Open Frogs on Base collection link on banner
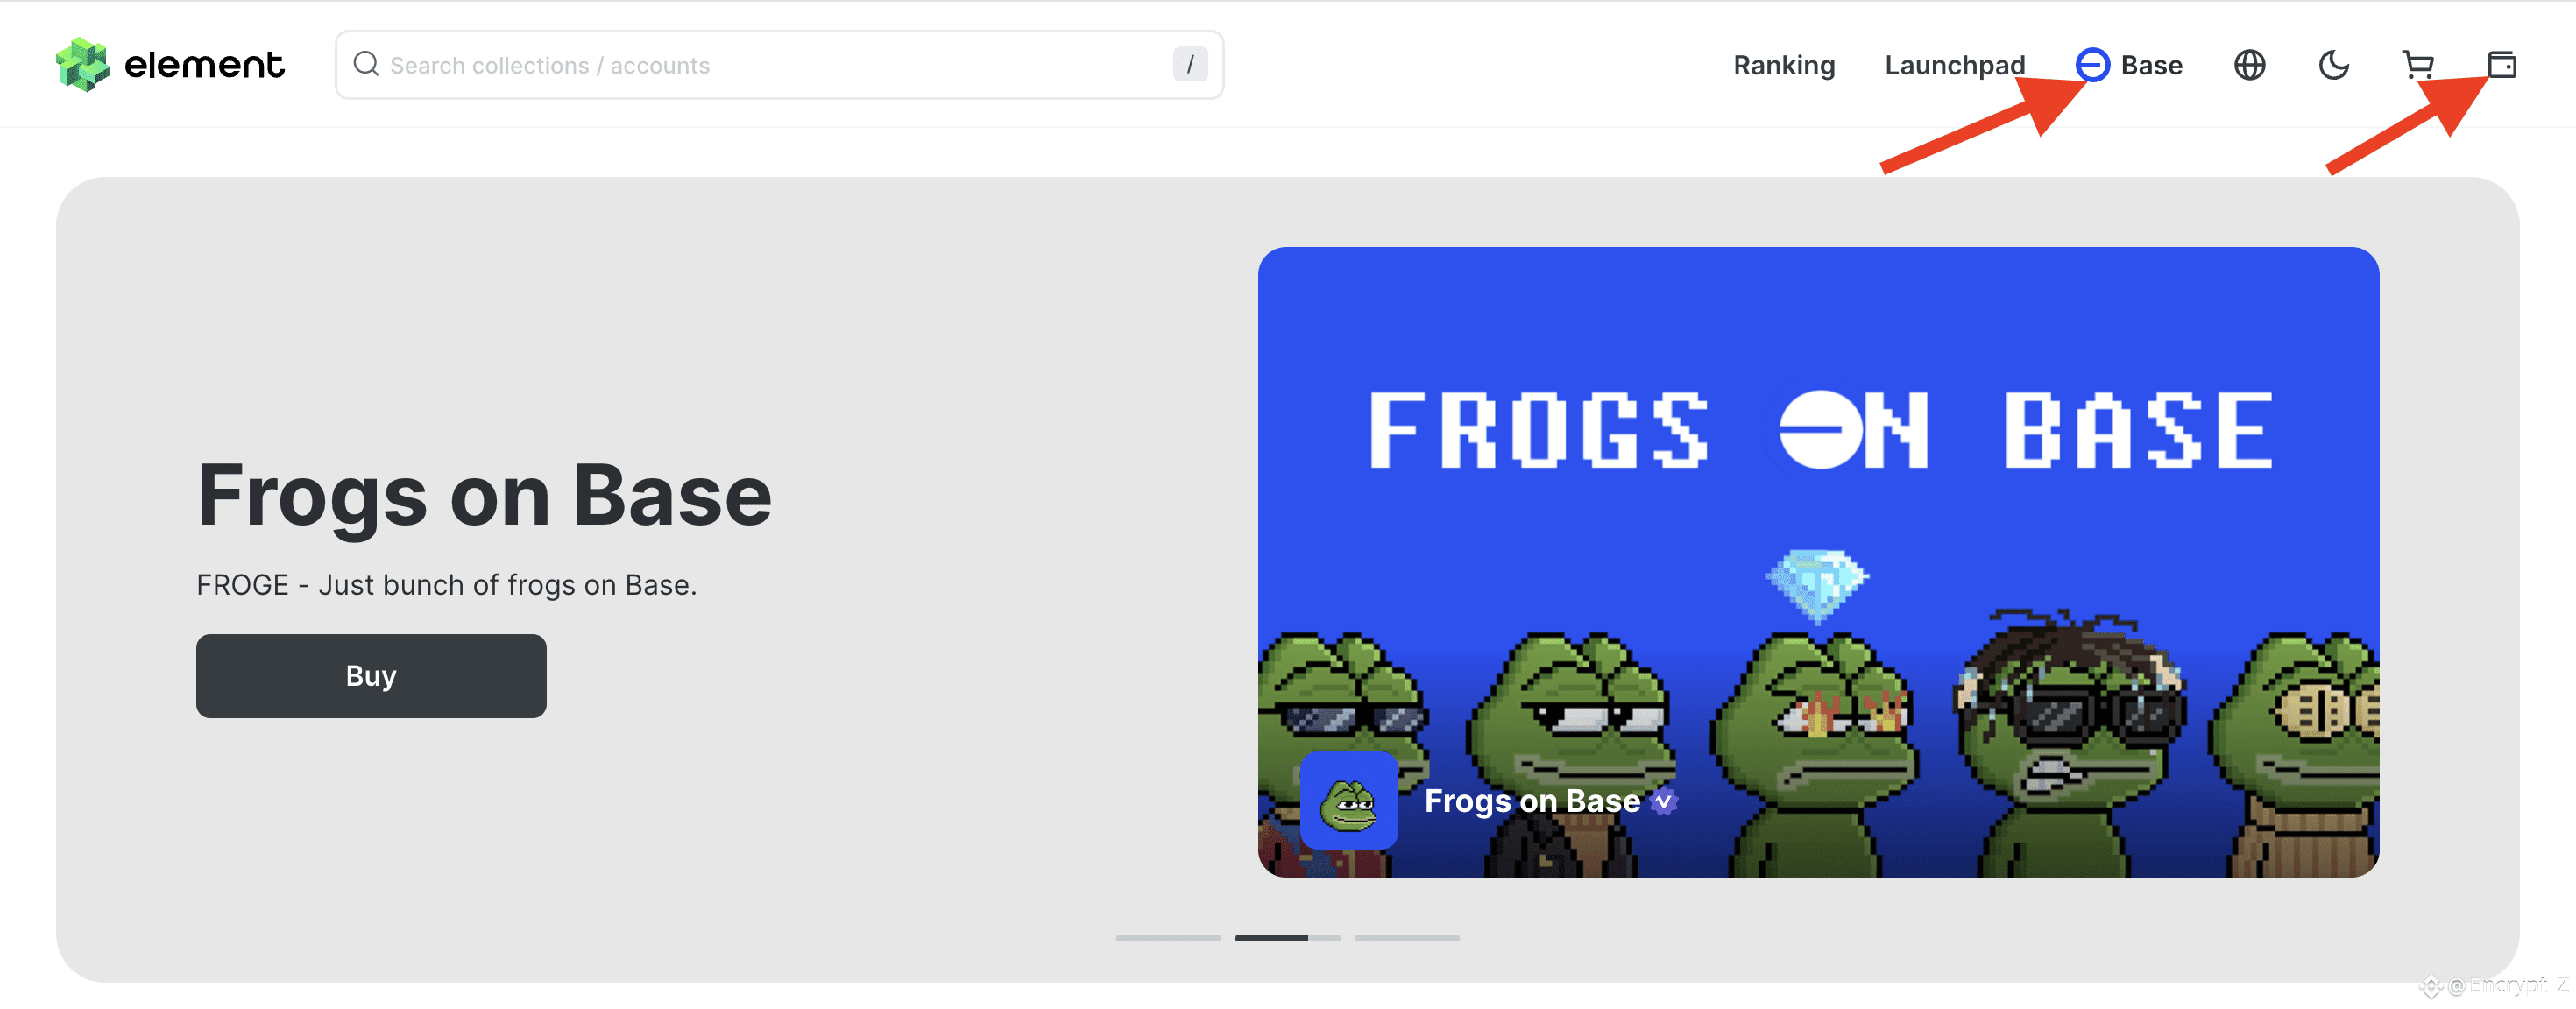 pos(1531,800)
